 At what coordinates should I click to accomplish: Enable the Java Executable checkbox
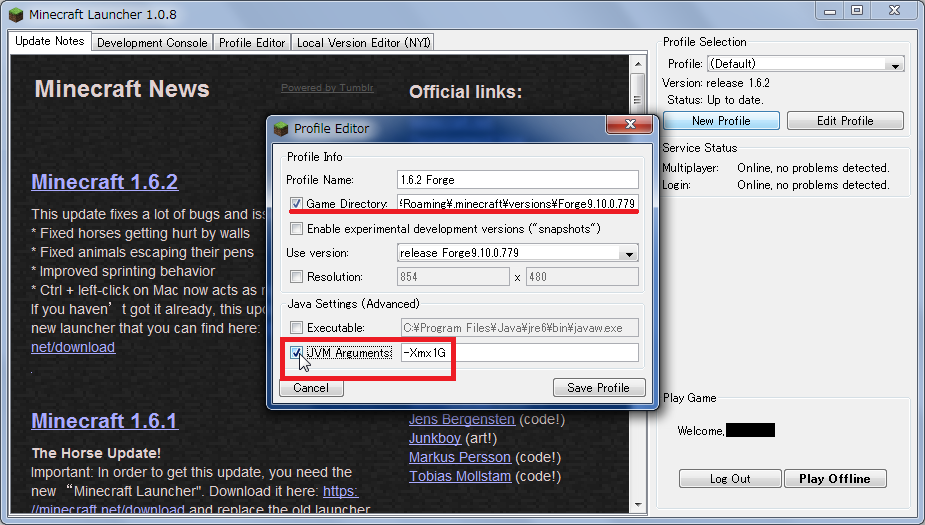296,328
